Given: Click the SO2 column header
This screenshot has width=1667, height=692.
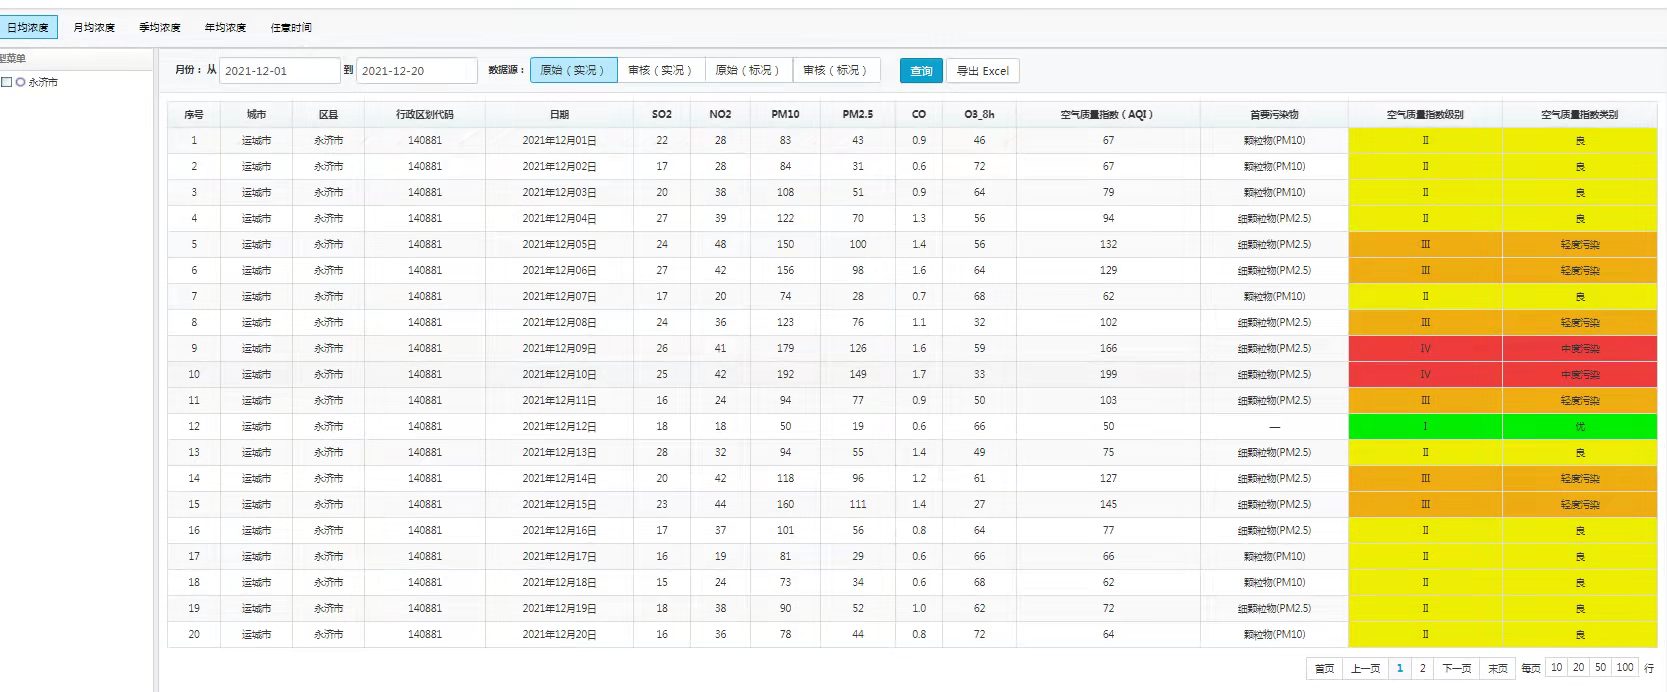Looking at the screenshot, I should click(662, 114).
